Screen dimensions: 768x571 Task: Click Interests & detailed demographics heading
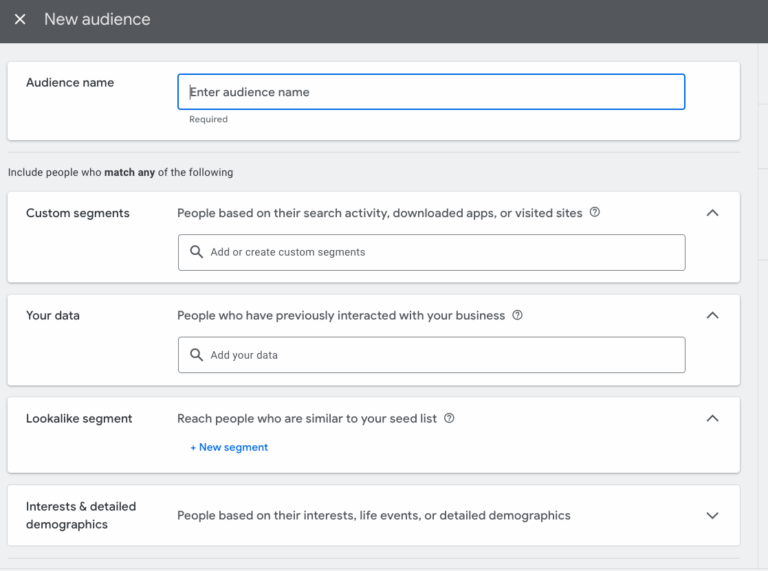[x=81, y=515]
